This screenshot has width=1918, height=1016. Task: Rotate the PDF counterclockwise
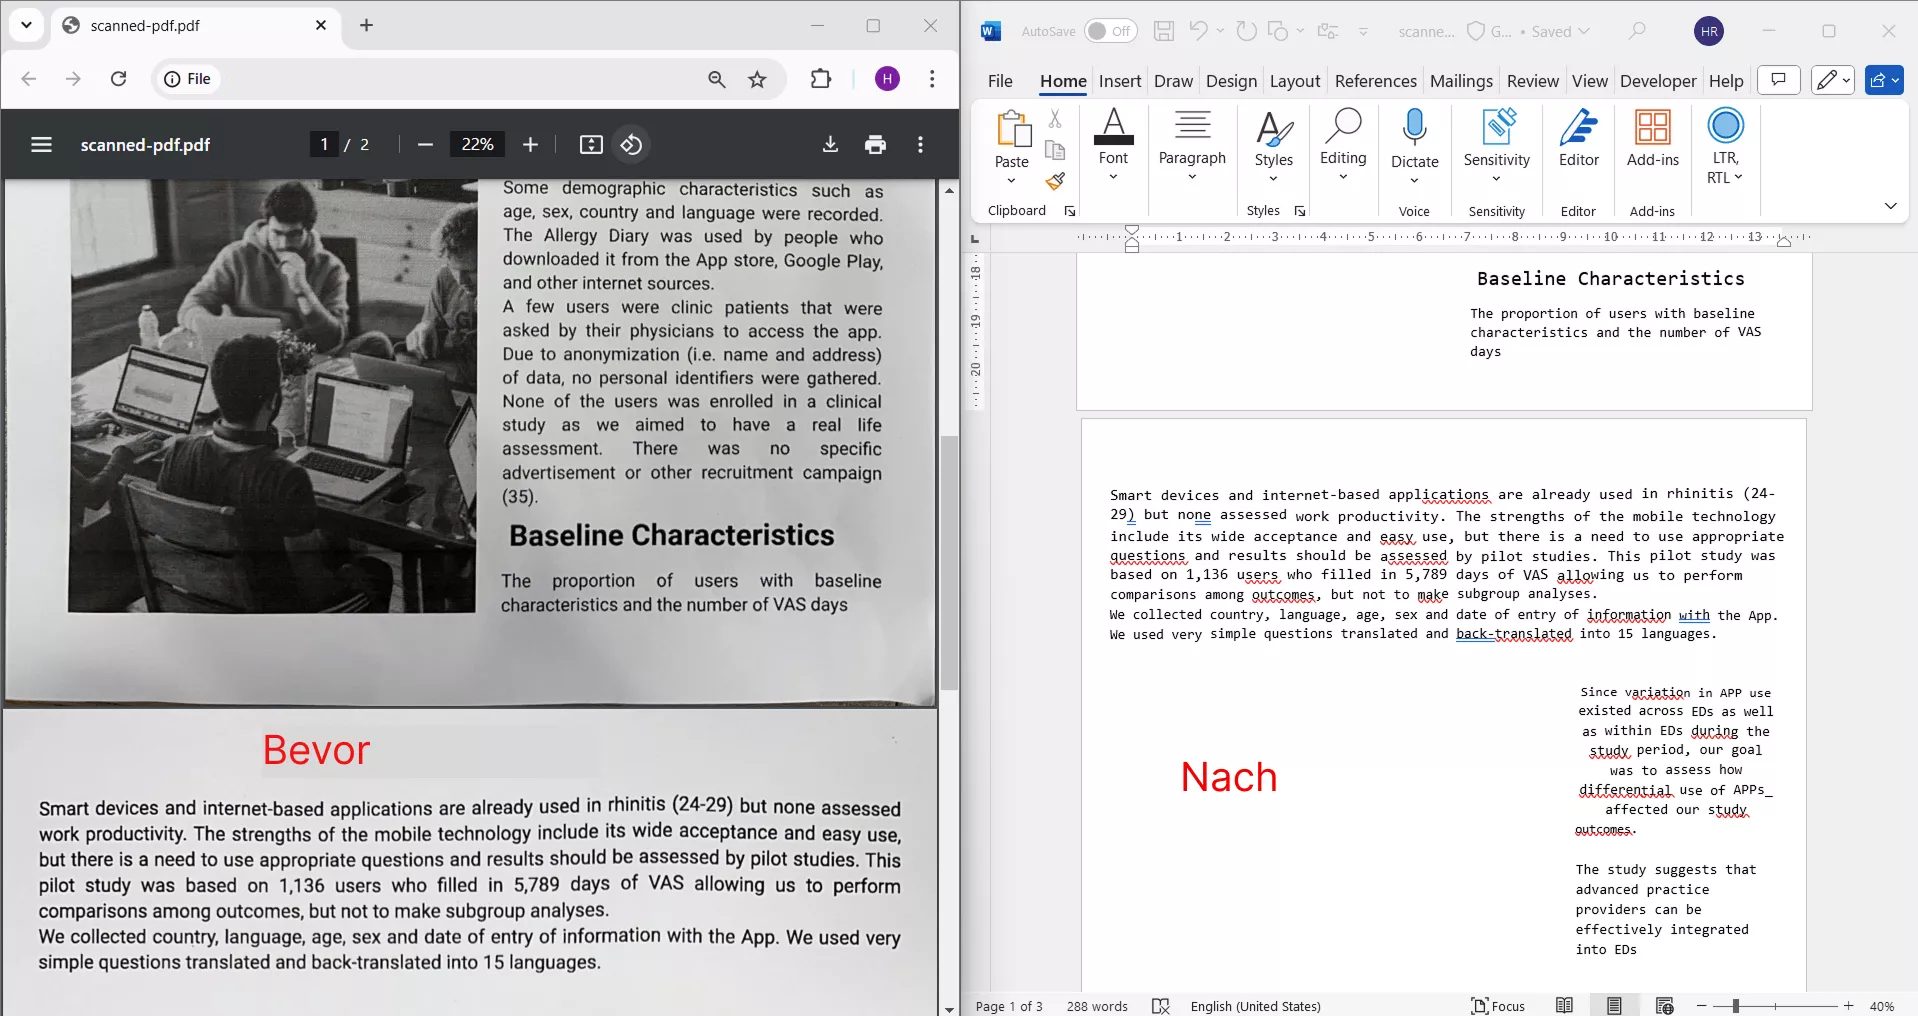tap(631, 145)
